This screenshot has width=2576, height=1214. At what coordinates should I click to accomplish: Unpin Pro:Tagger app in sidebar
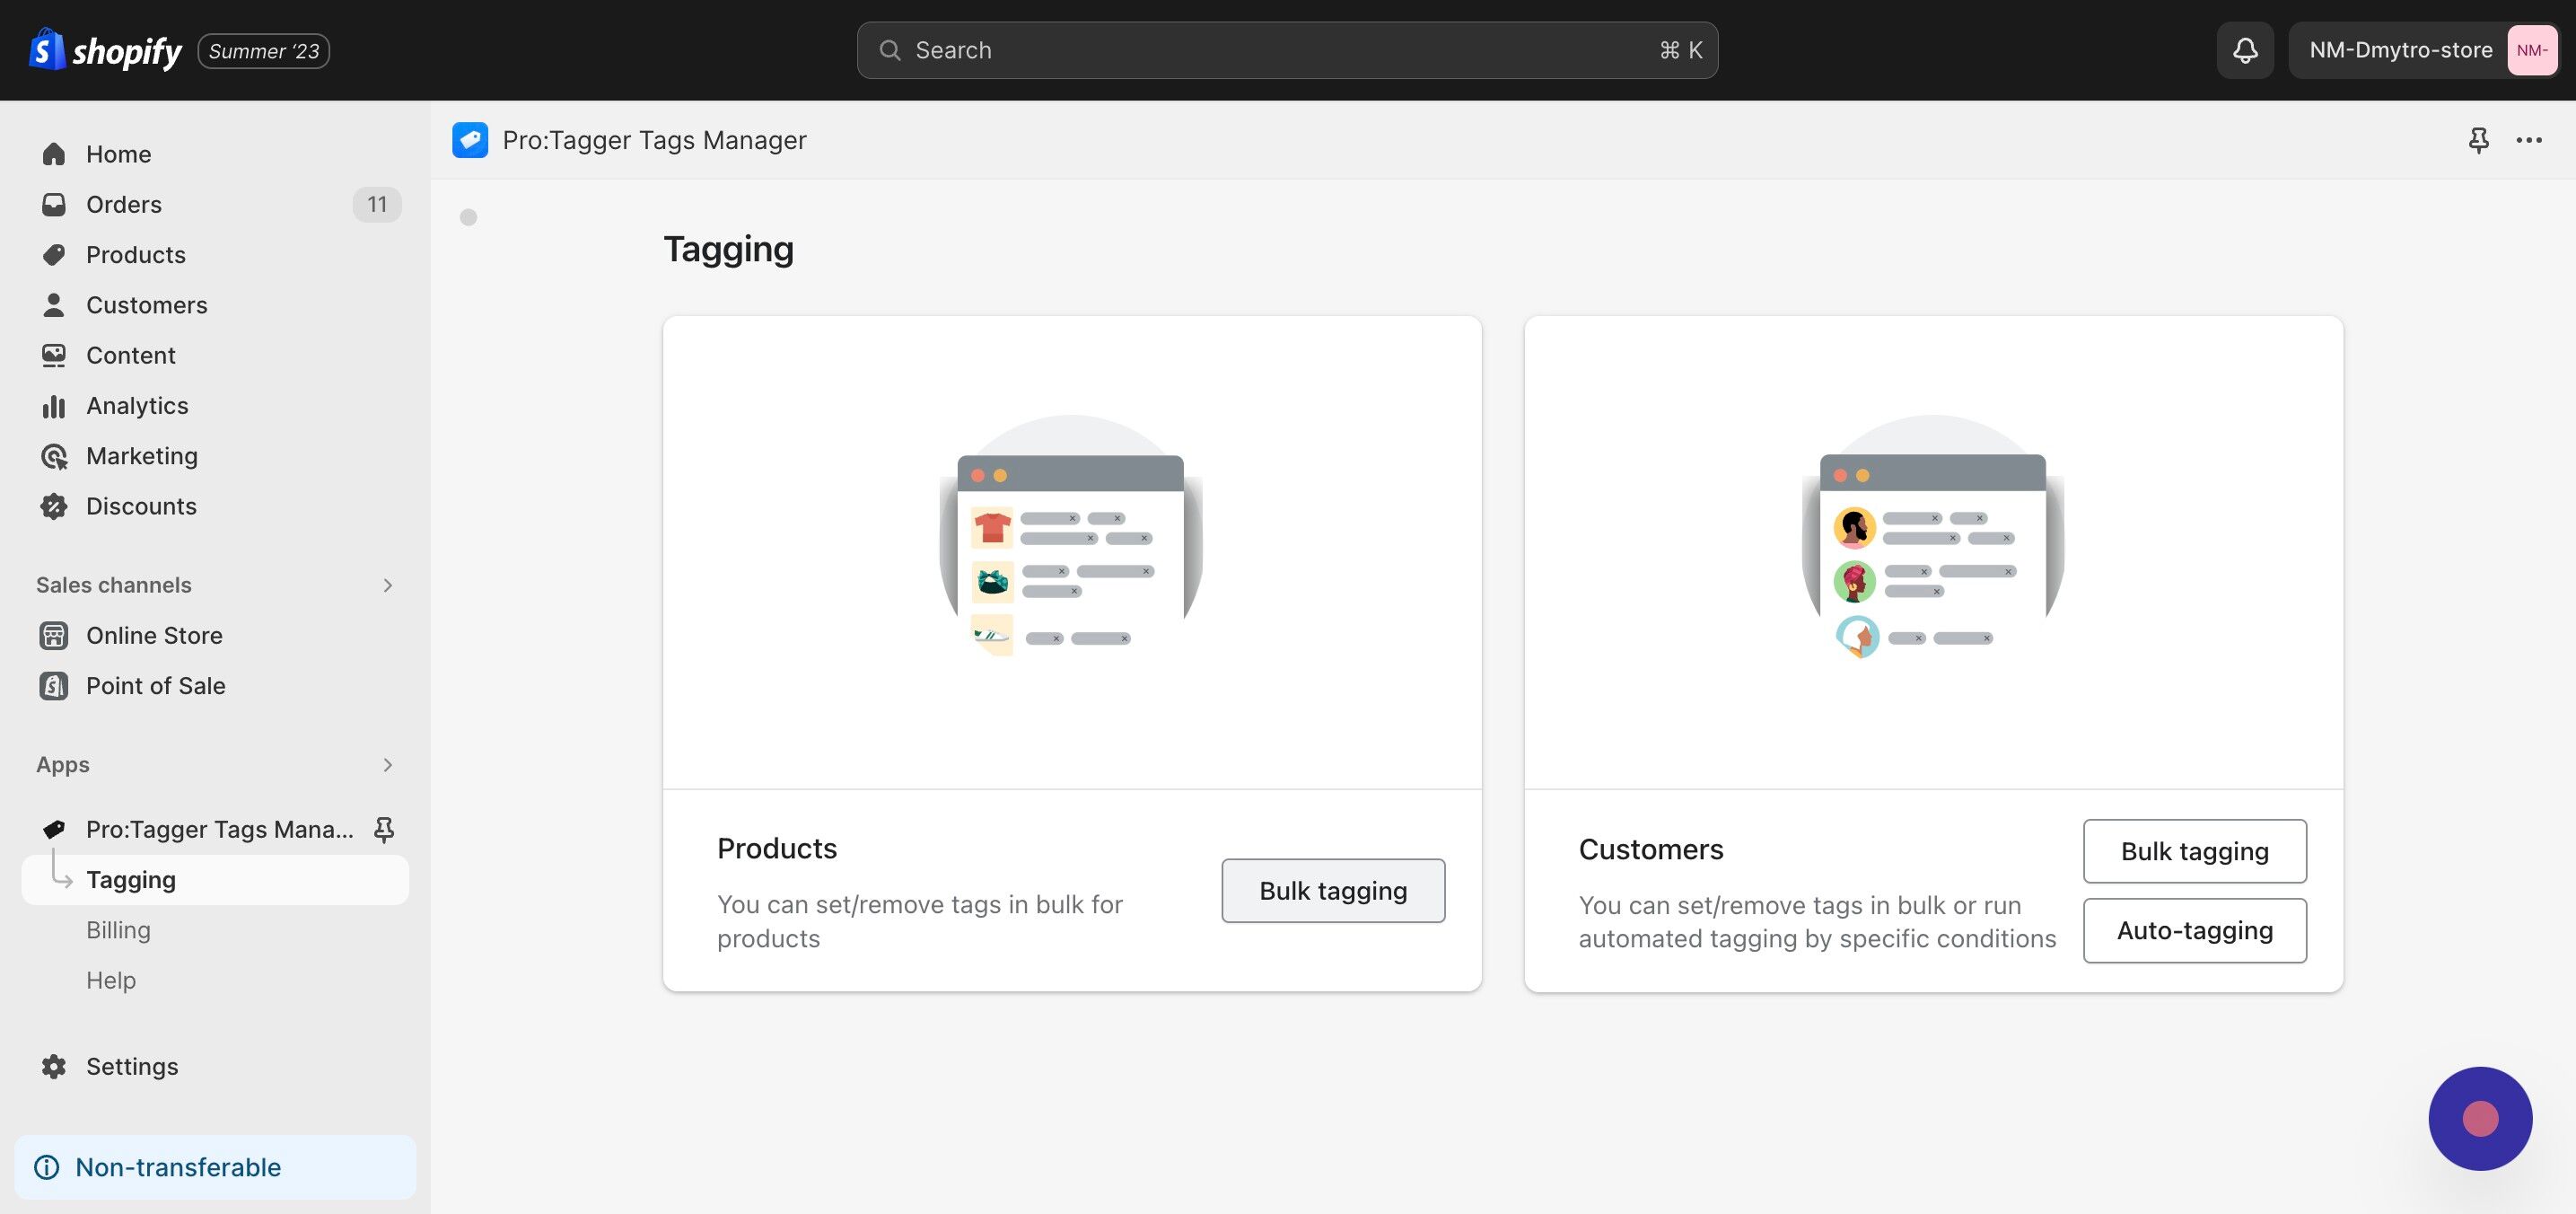click(x=384, y=829)
